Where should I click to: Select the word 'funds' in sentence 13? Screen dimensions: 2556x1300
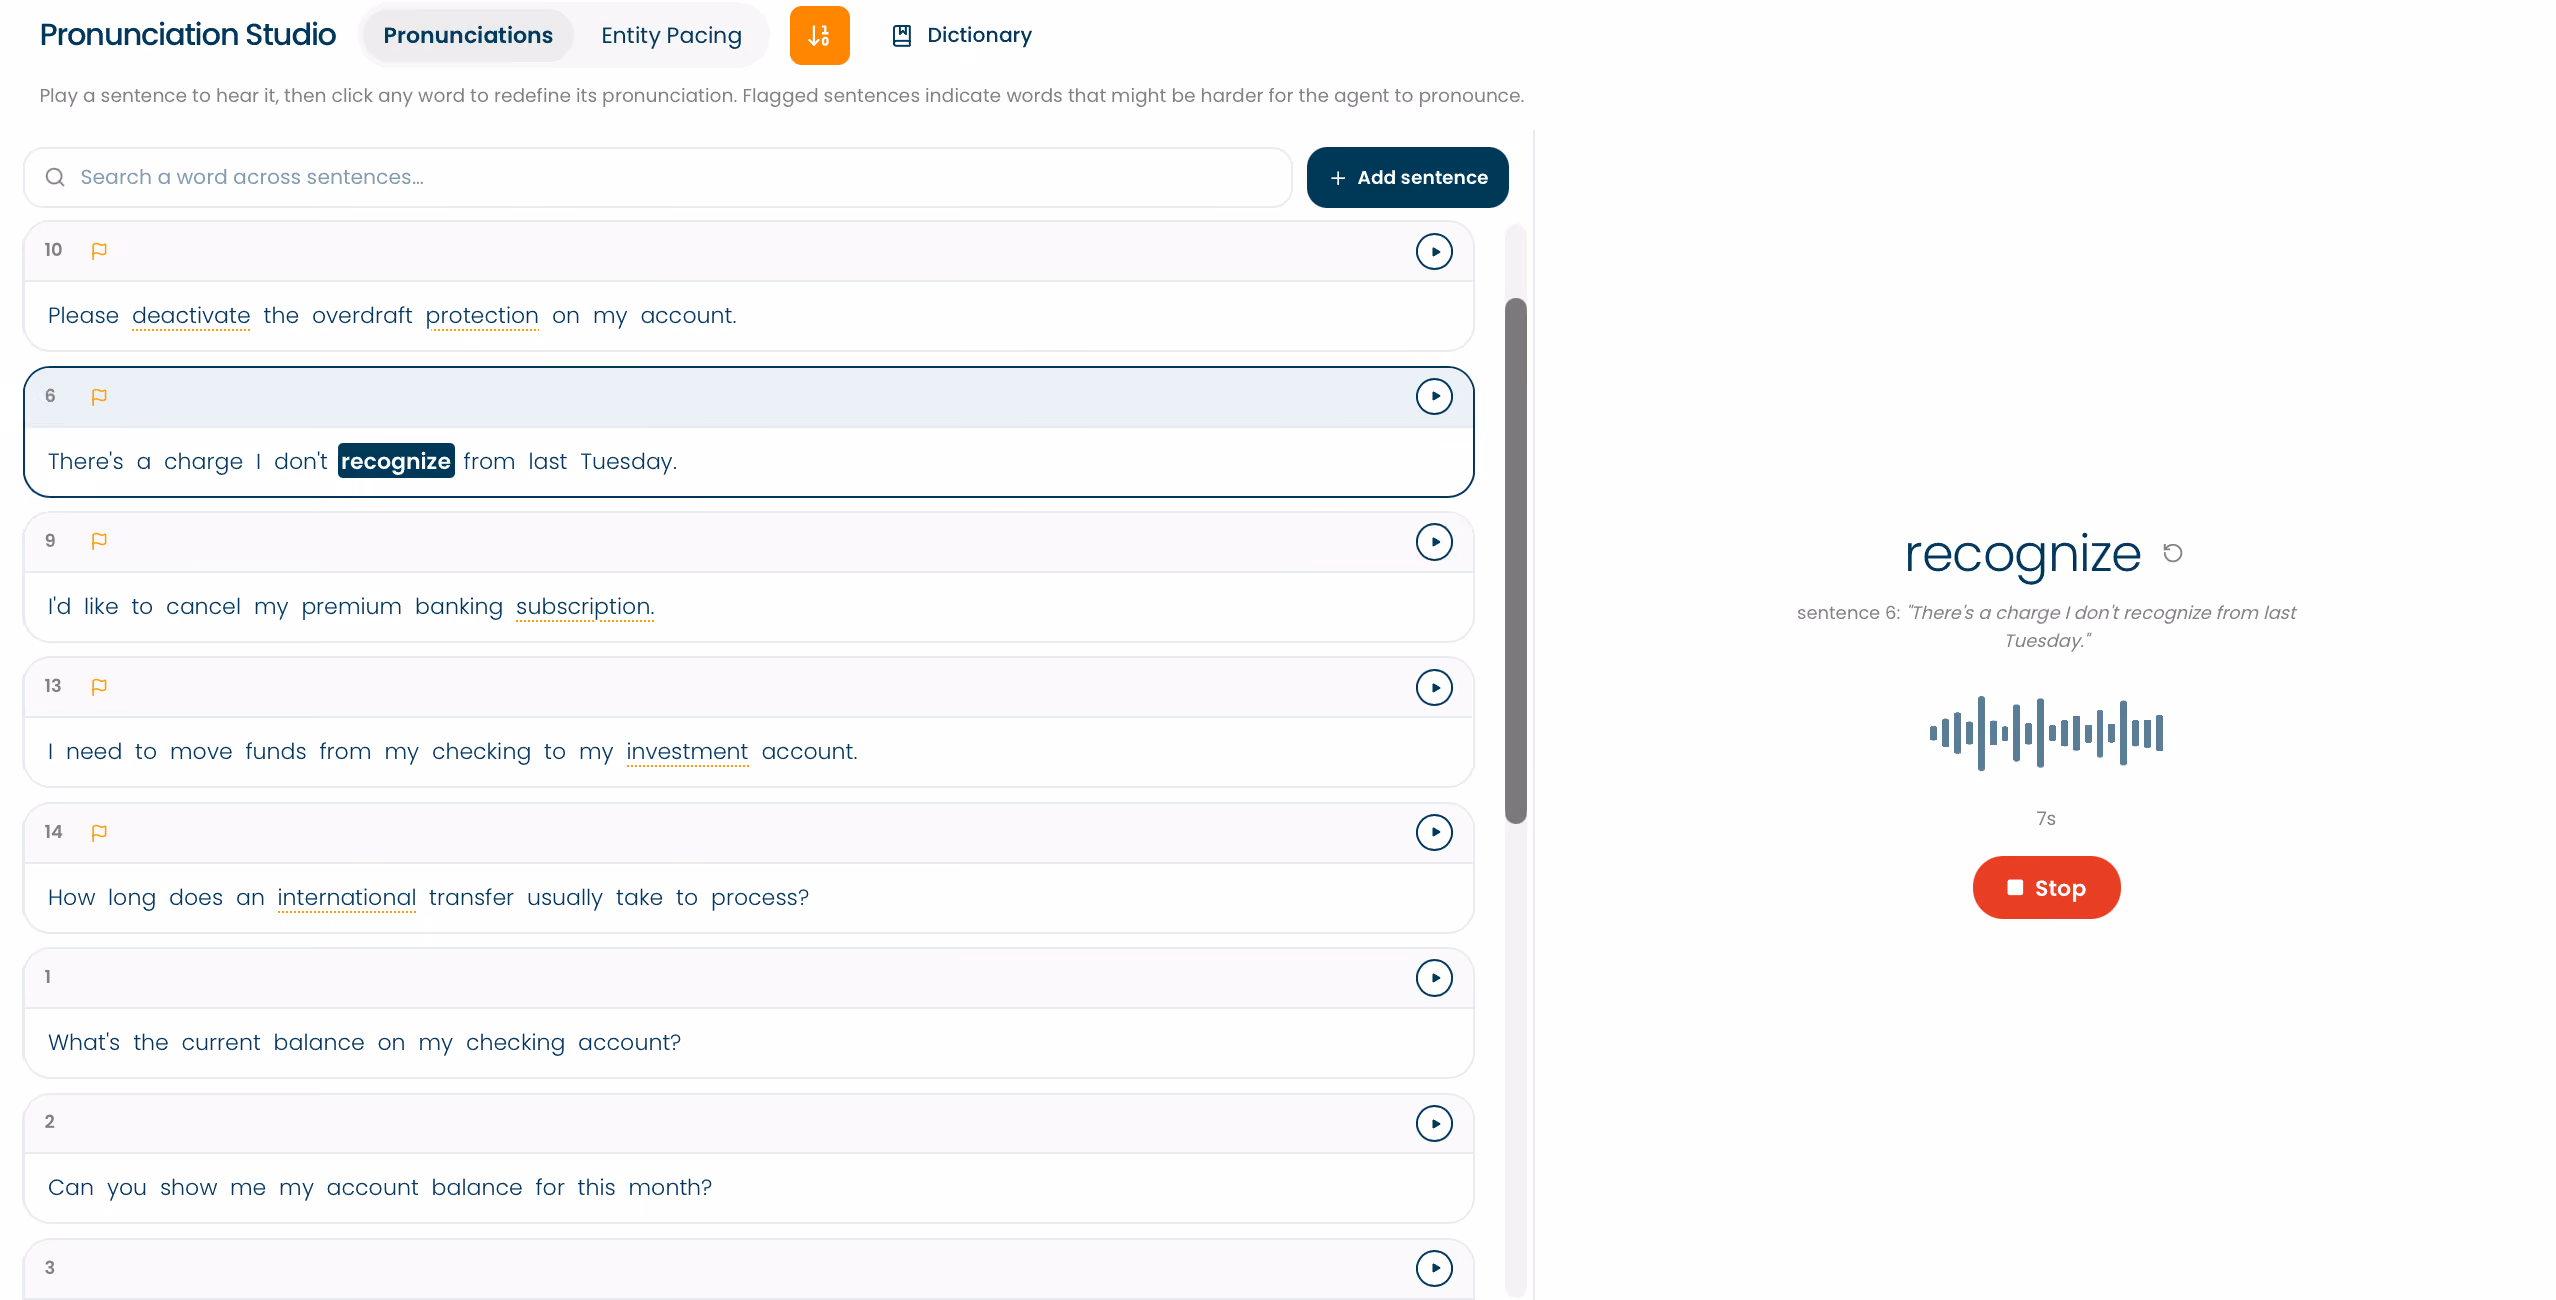pos(275,752)
